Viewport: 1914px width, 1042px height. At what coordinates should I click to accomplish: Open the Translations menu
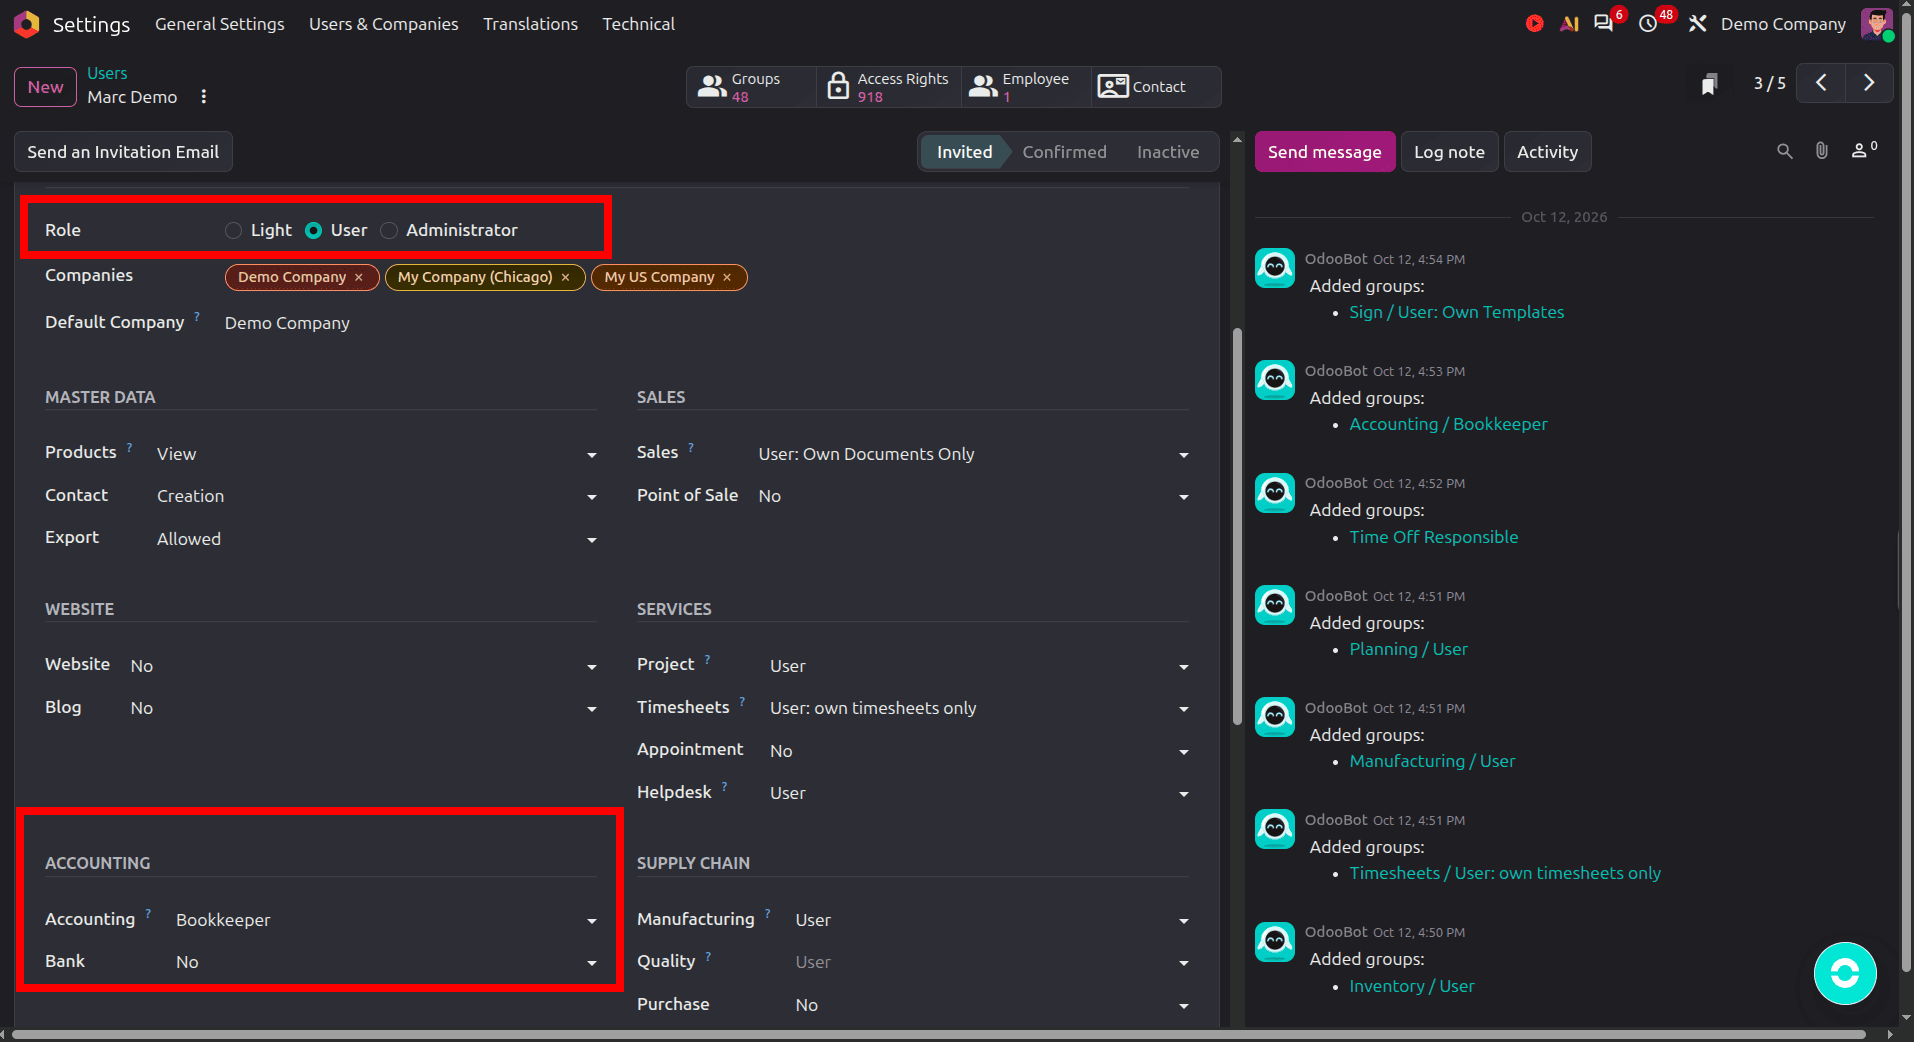point(530,24)
